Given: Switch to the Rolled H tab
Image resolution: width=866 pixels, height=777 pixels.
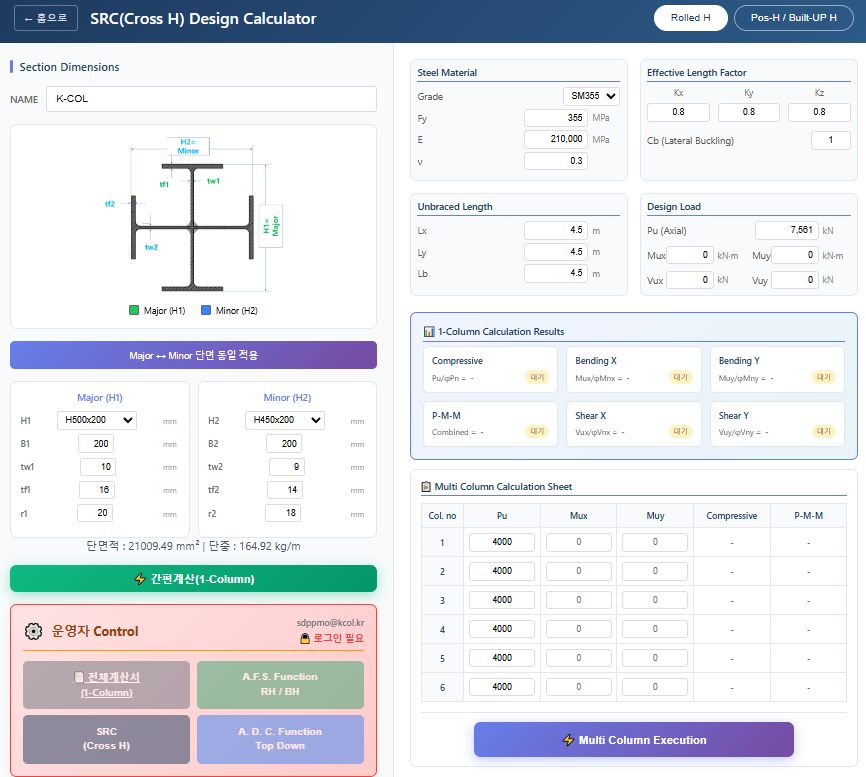Looking at the screenshot, I should click(x=690, y=18).
